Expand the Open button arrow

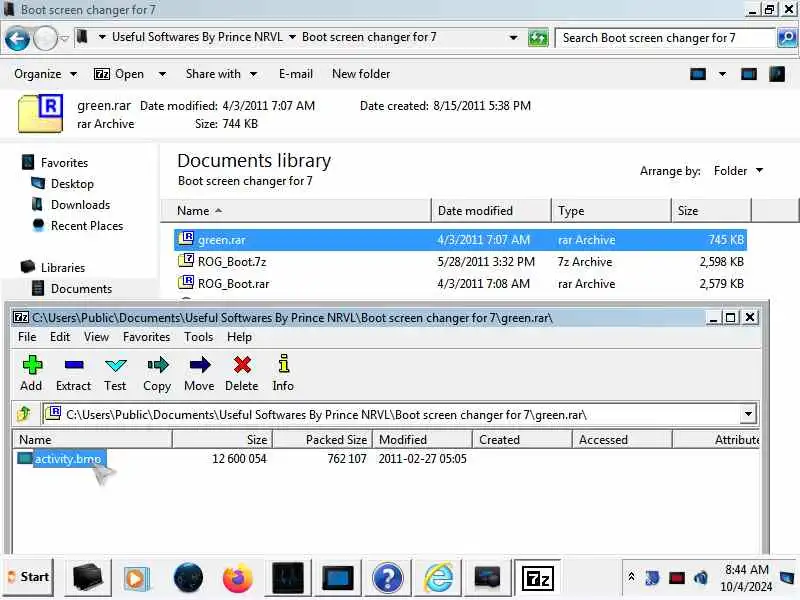[x=162, y=74]
